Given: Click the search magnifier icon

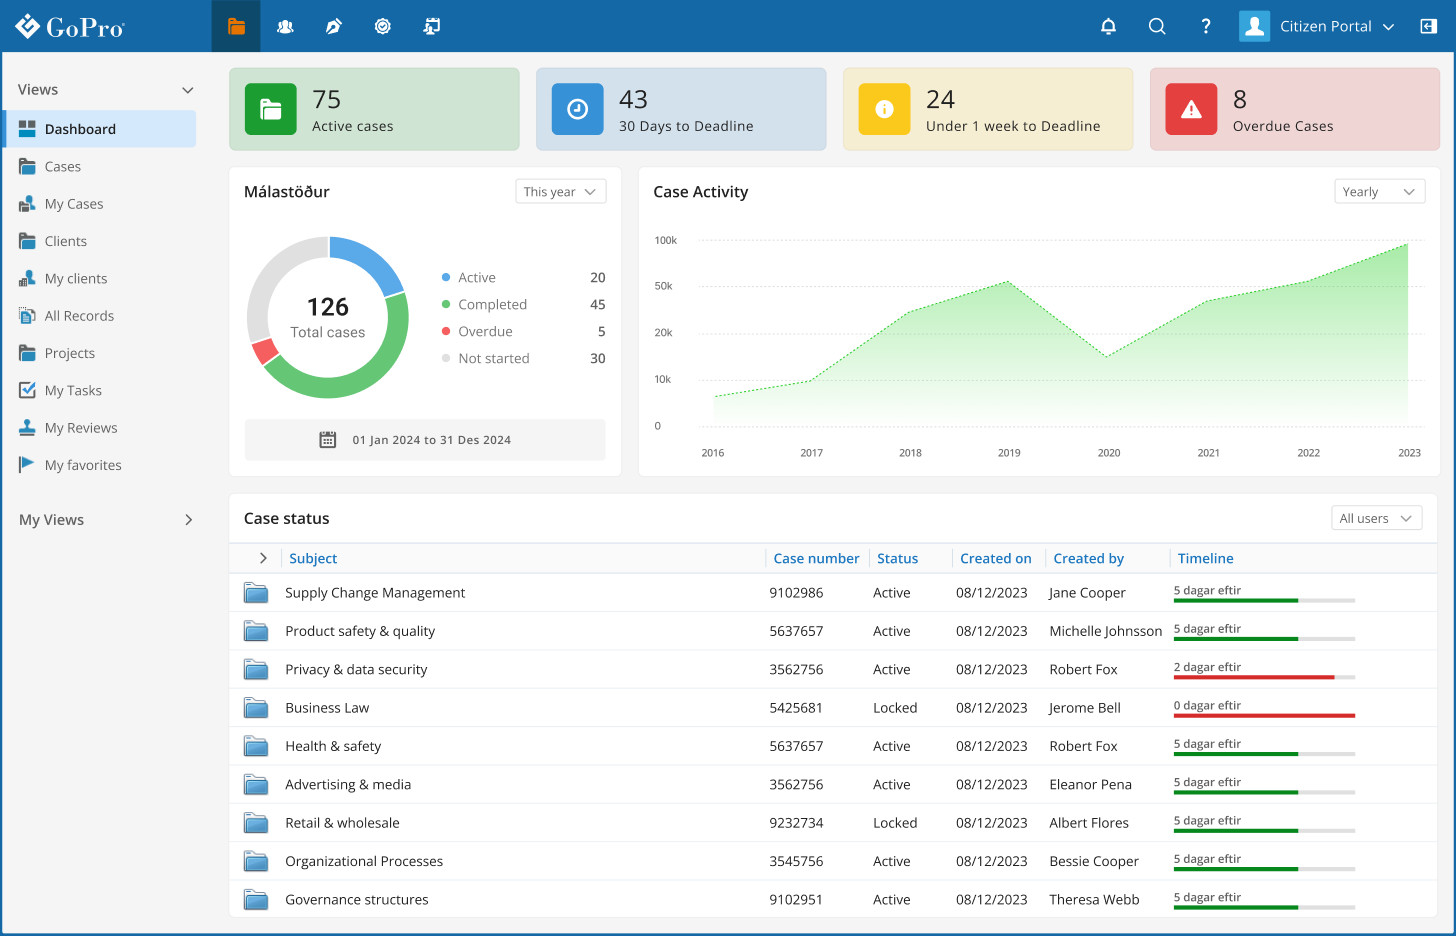Looking at the screenshot, I should 1157,26.
